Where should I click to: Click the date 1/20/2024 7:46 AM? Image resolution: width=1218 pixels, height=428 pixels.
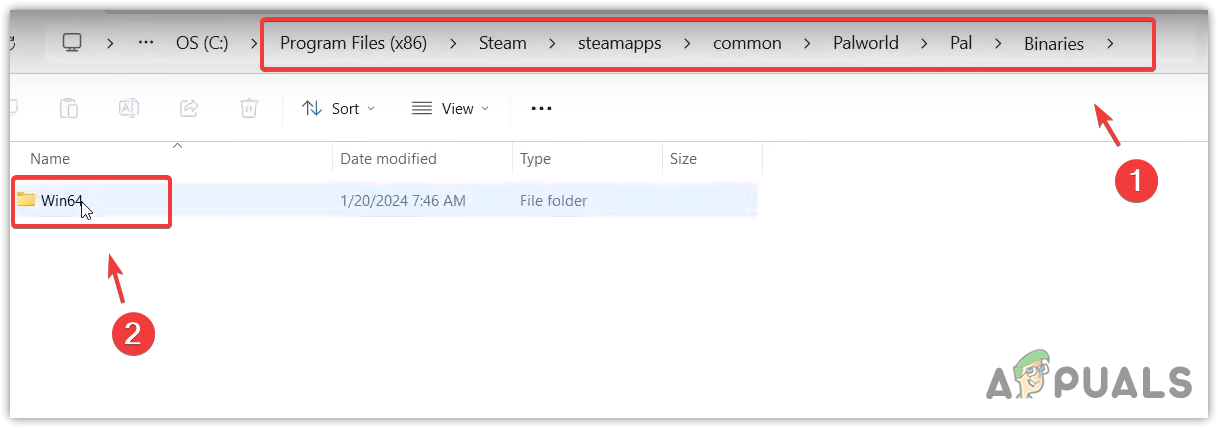point(403,200)
